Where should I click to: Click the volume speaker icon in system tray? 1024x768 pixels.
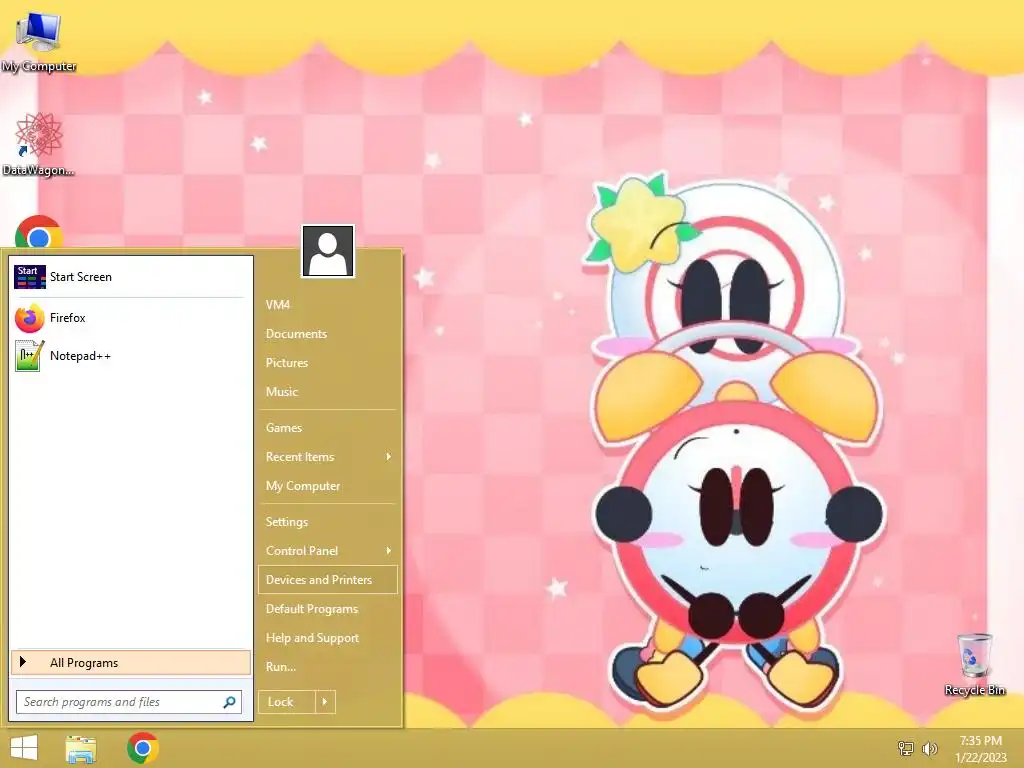point(929,748)
